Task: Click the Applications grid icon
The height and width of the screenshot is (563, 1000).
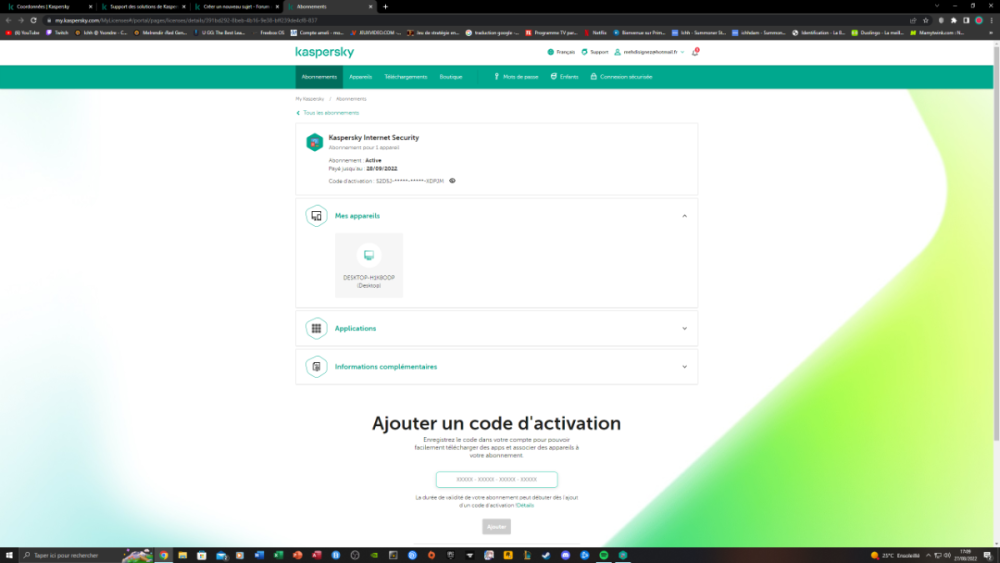Action: tap(316, 328)
